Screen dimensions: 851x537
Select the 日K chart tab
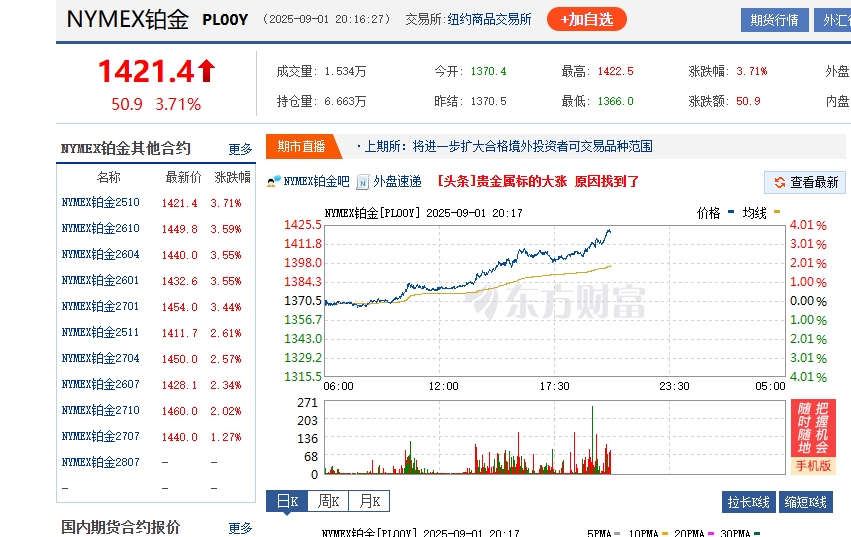287,501
